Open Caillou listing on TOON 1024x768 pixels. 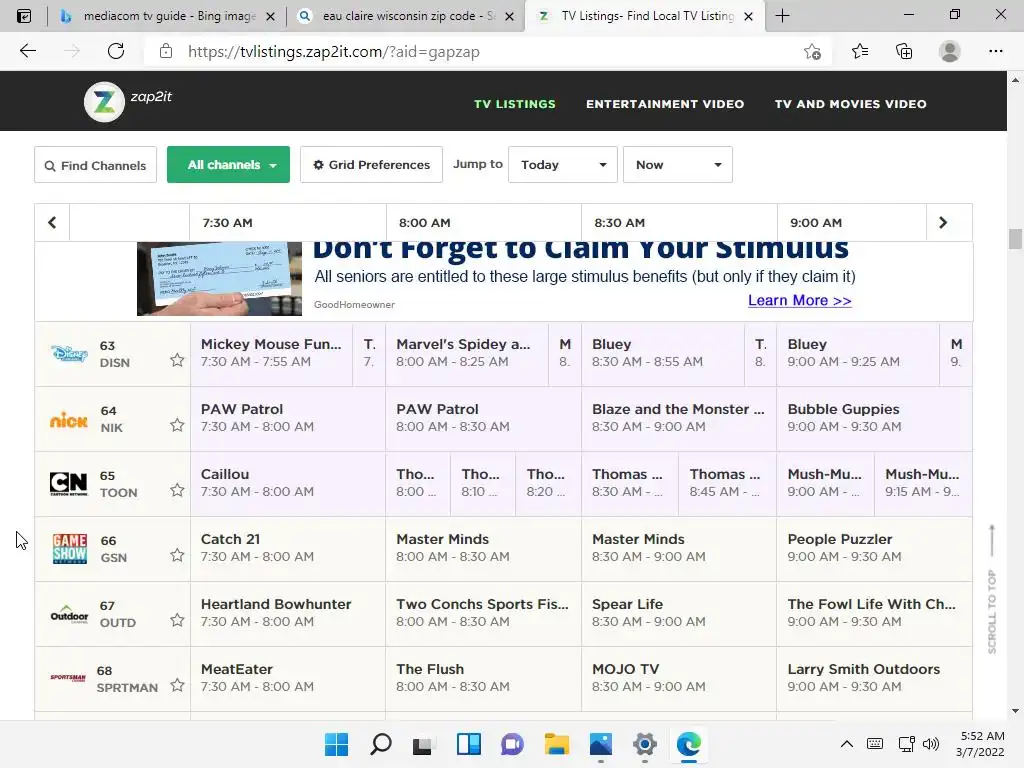[288, 483]
